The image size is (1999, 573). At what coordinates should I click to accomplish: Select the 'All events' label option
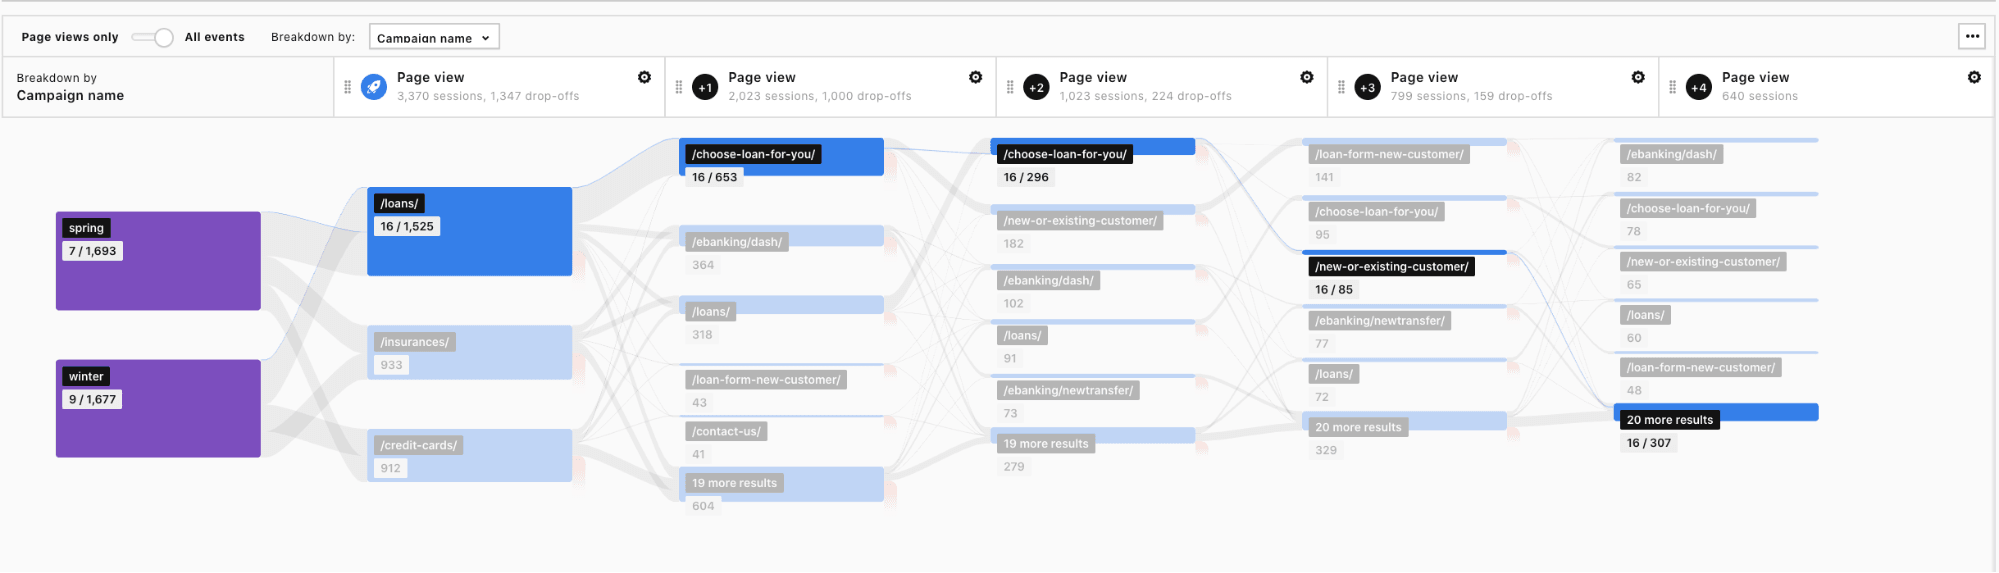tap(214, 37)
